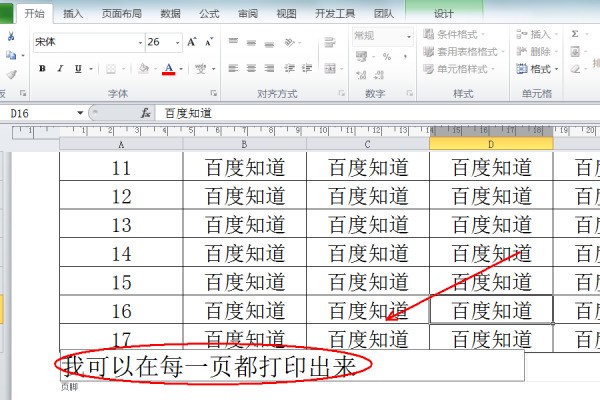600x400 pixels.
Task: Increase font size with the enlarge-A icon
Action: click(x=192, y=42)
